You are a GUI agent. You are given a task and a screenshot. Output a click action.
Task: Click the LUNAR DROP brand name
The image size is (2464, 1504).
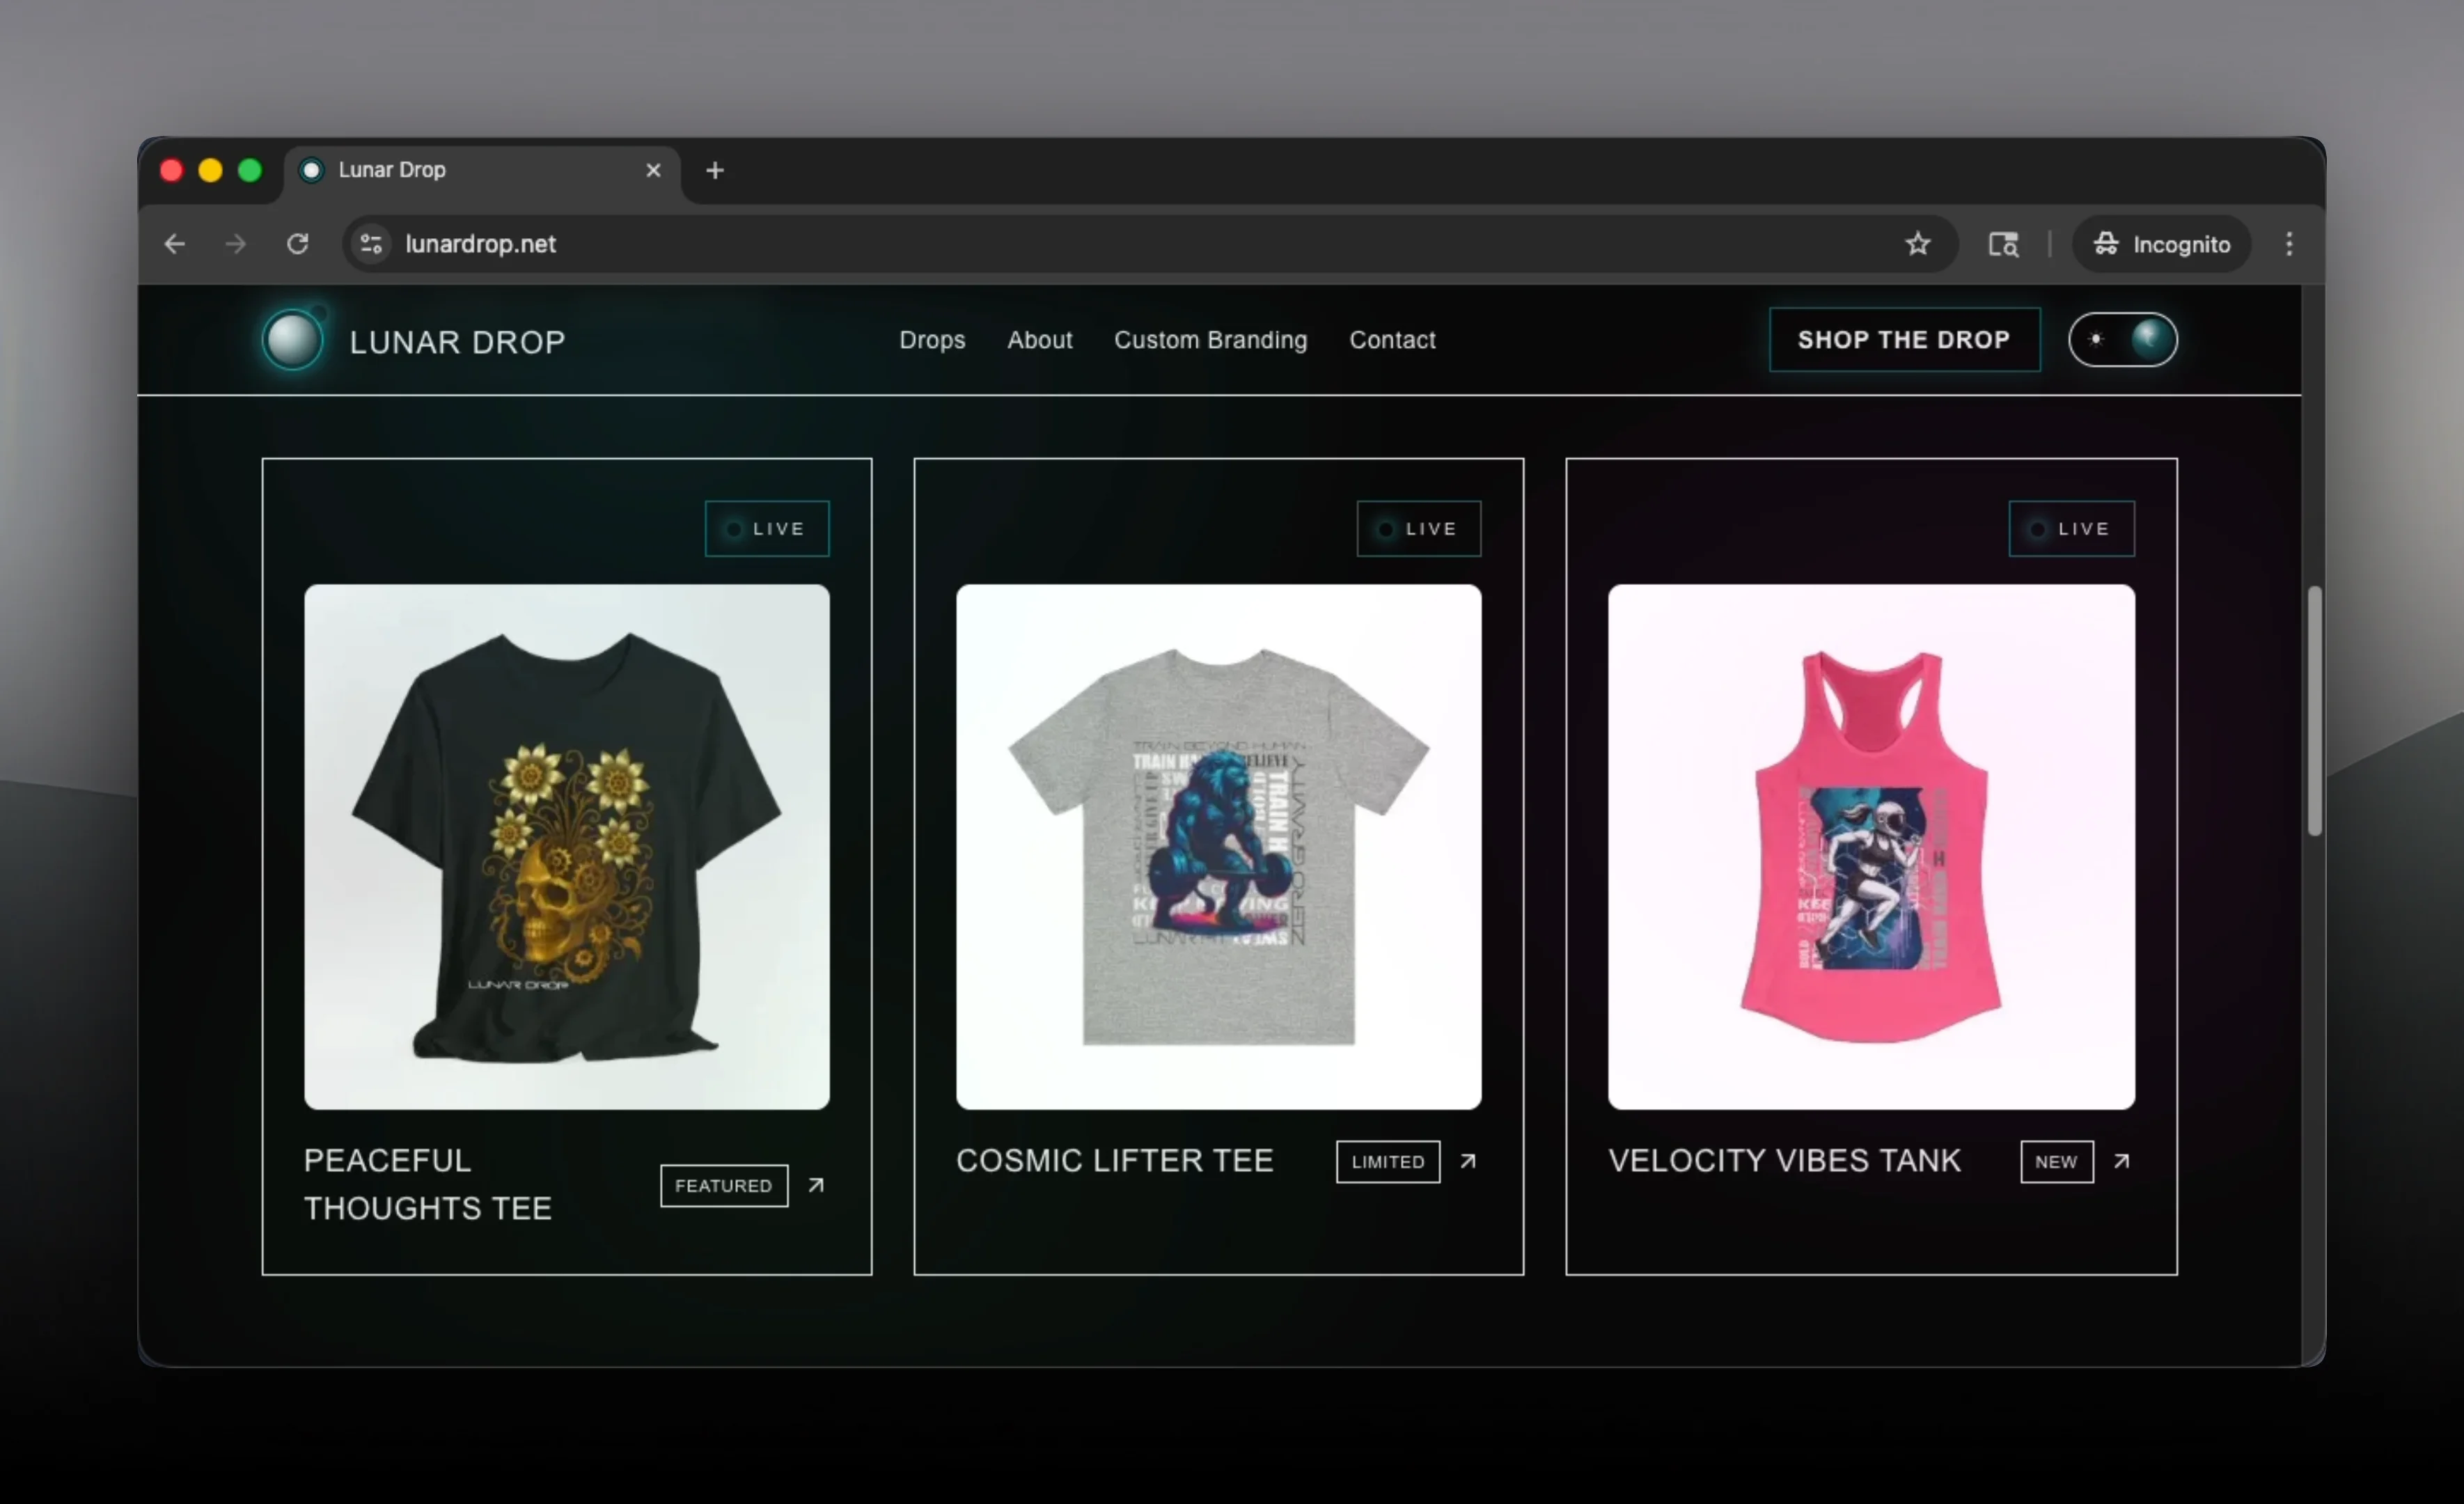[457, 342]
